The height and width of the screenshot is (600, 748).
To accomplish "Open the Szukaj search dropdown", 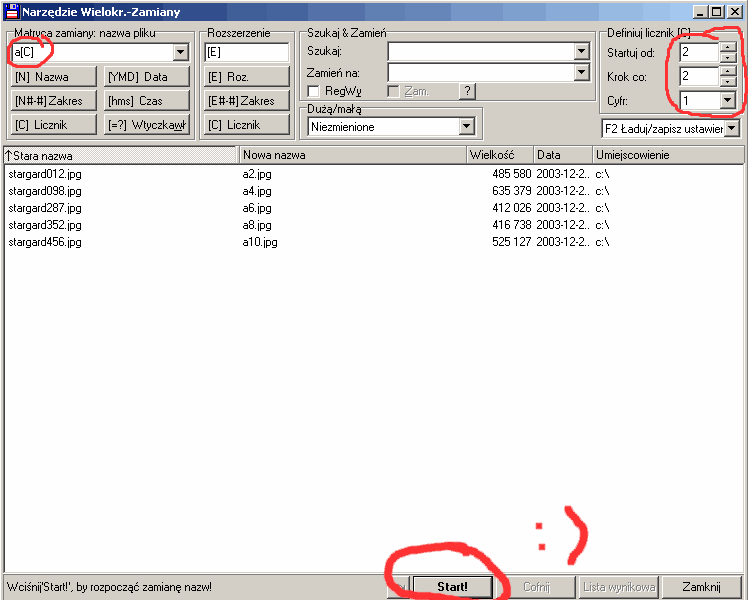I will click(581, 52).
